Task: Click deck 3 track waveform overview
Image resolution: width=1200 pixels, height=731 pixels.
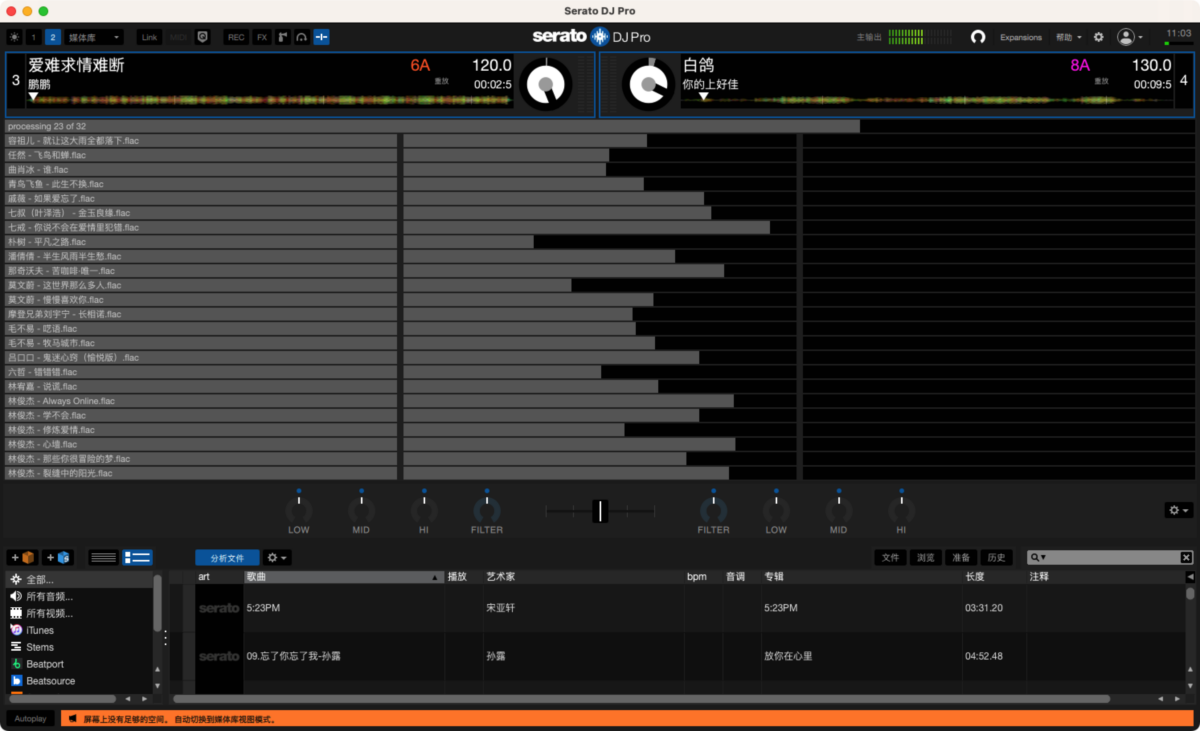Action: [270, 100]
